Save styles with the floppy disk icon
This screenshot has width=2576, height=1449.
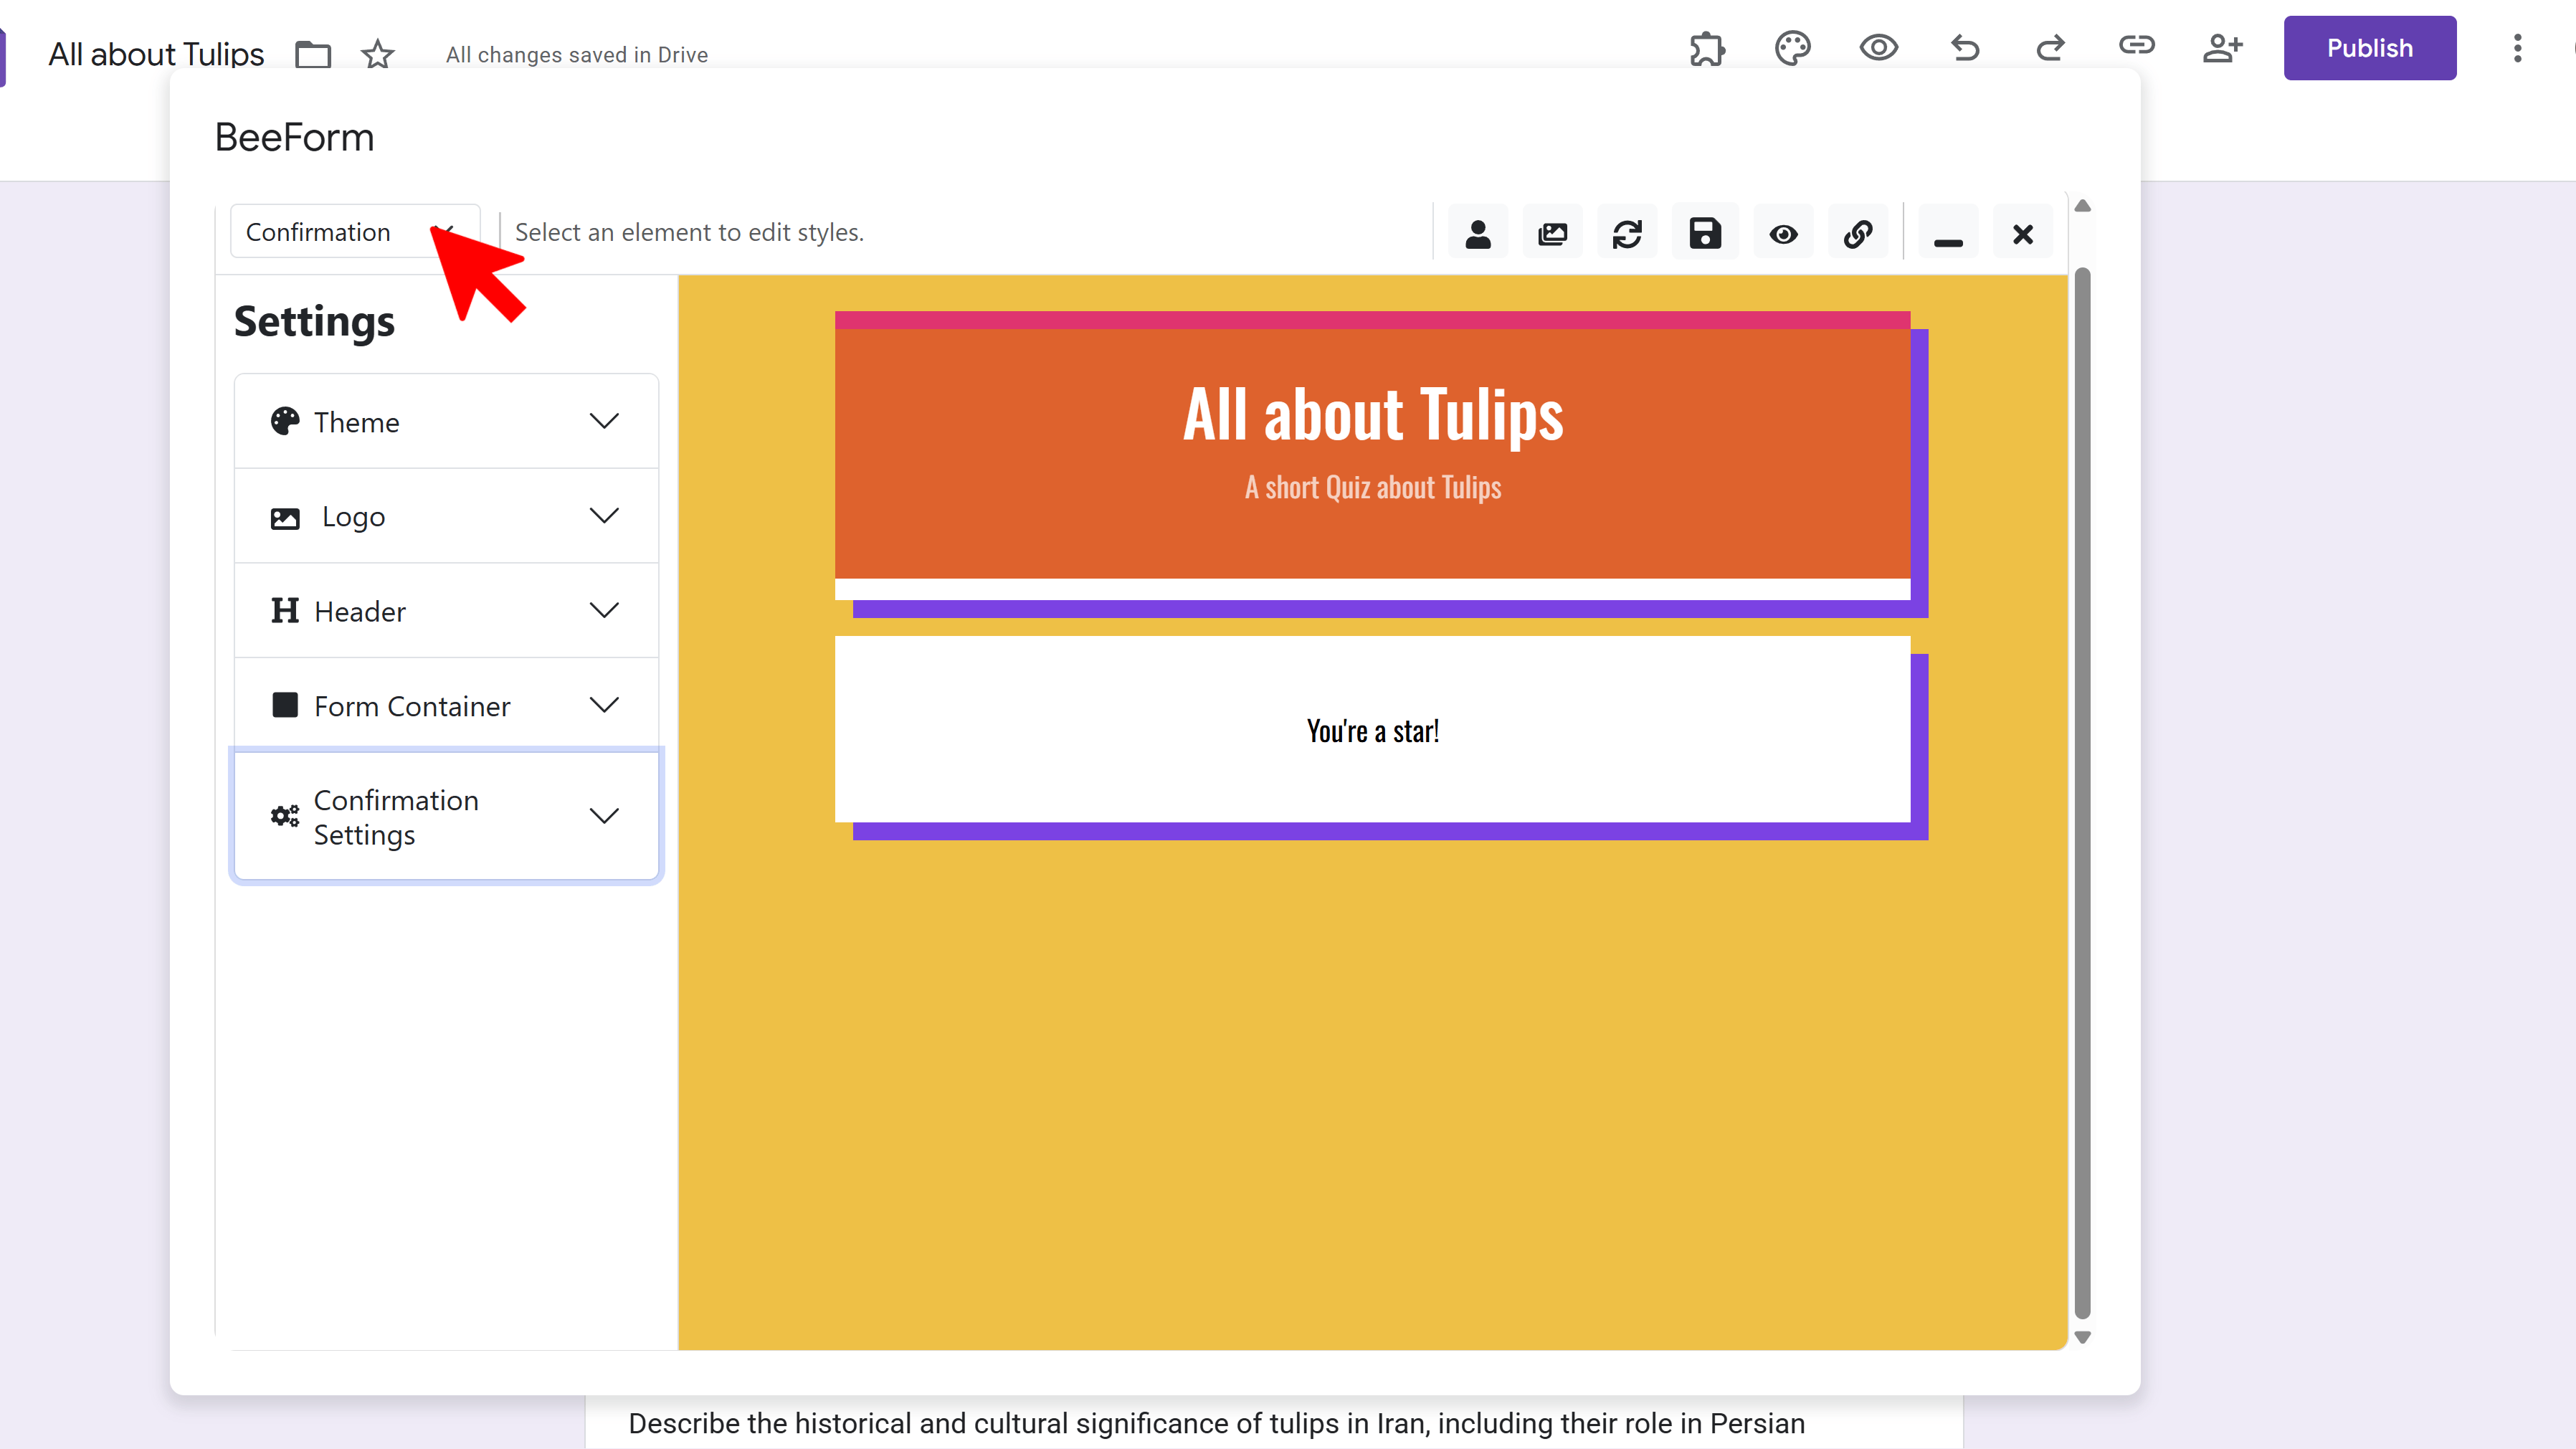1705,232
